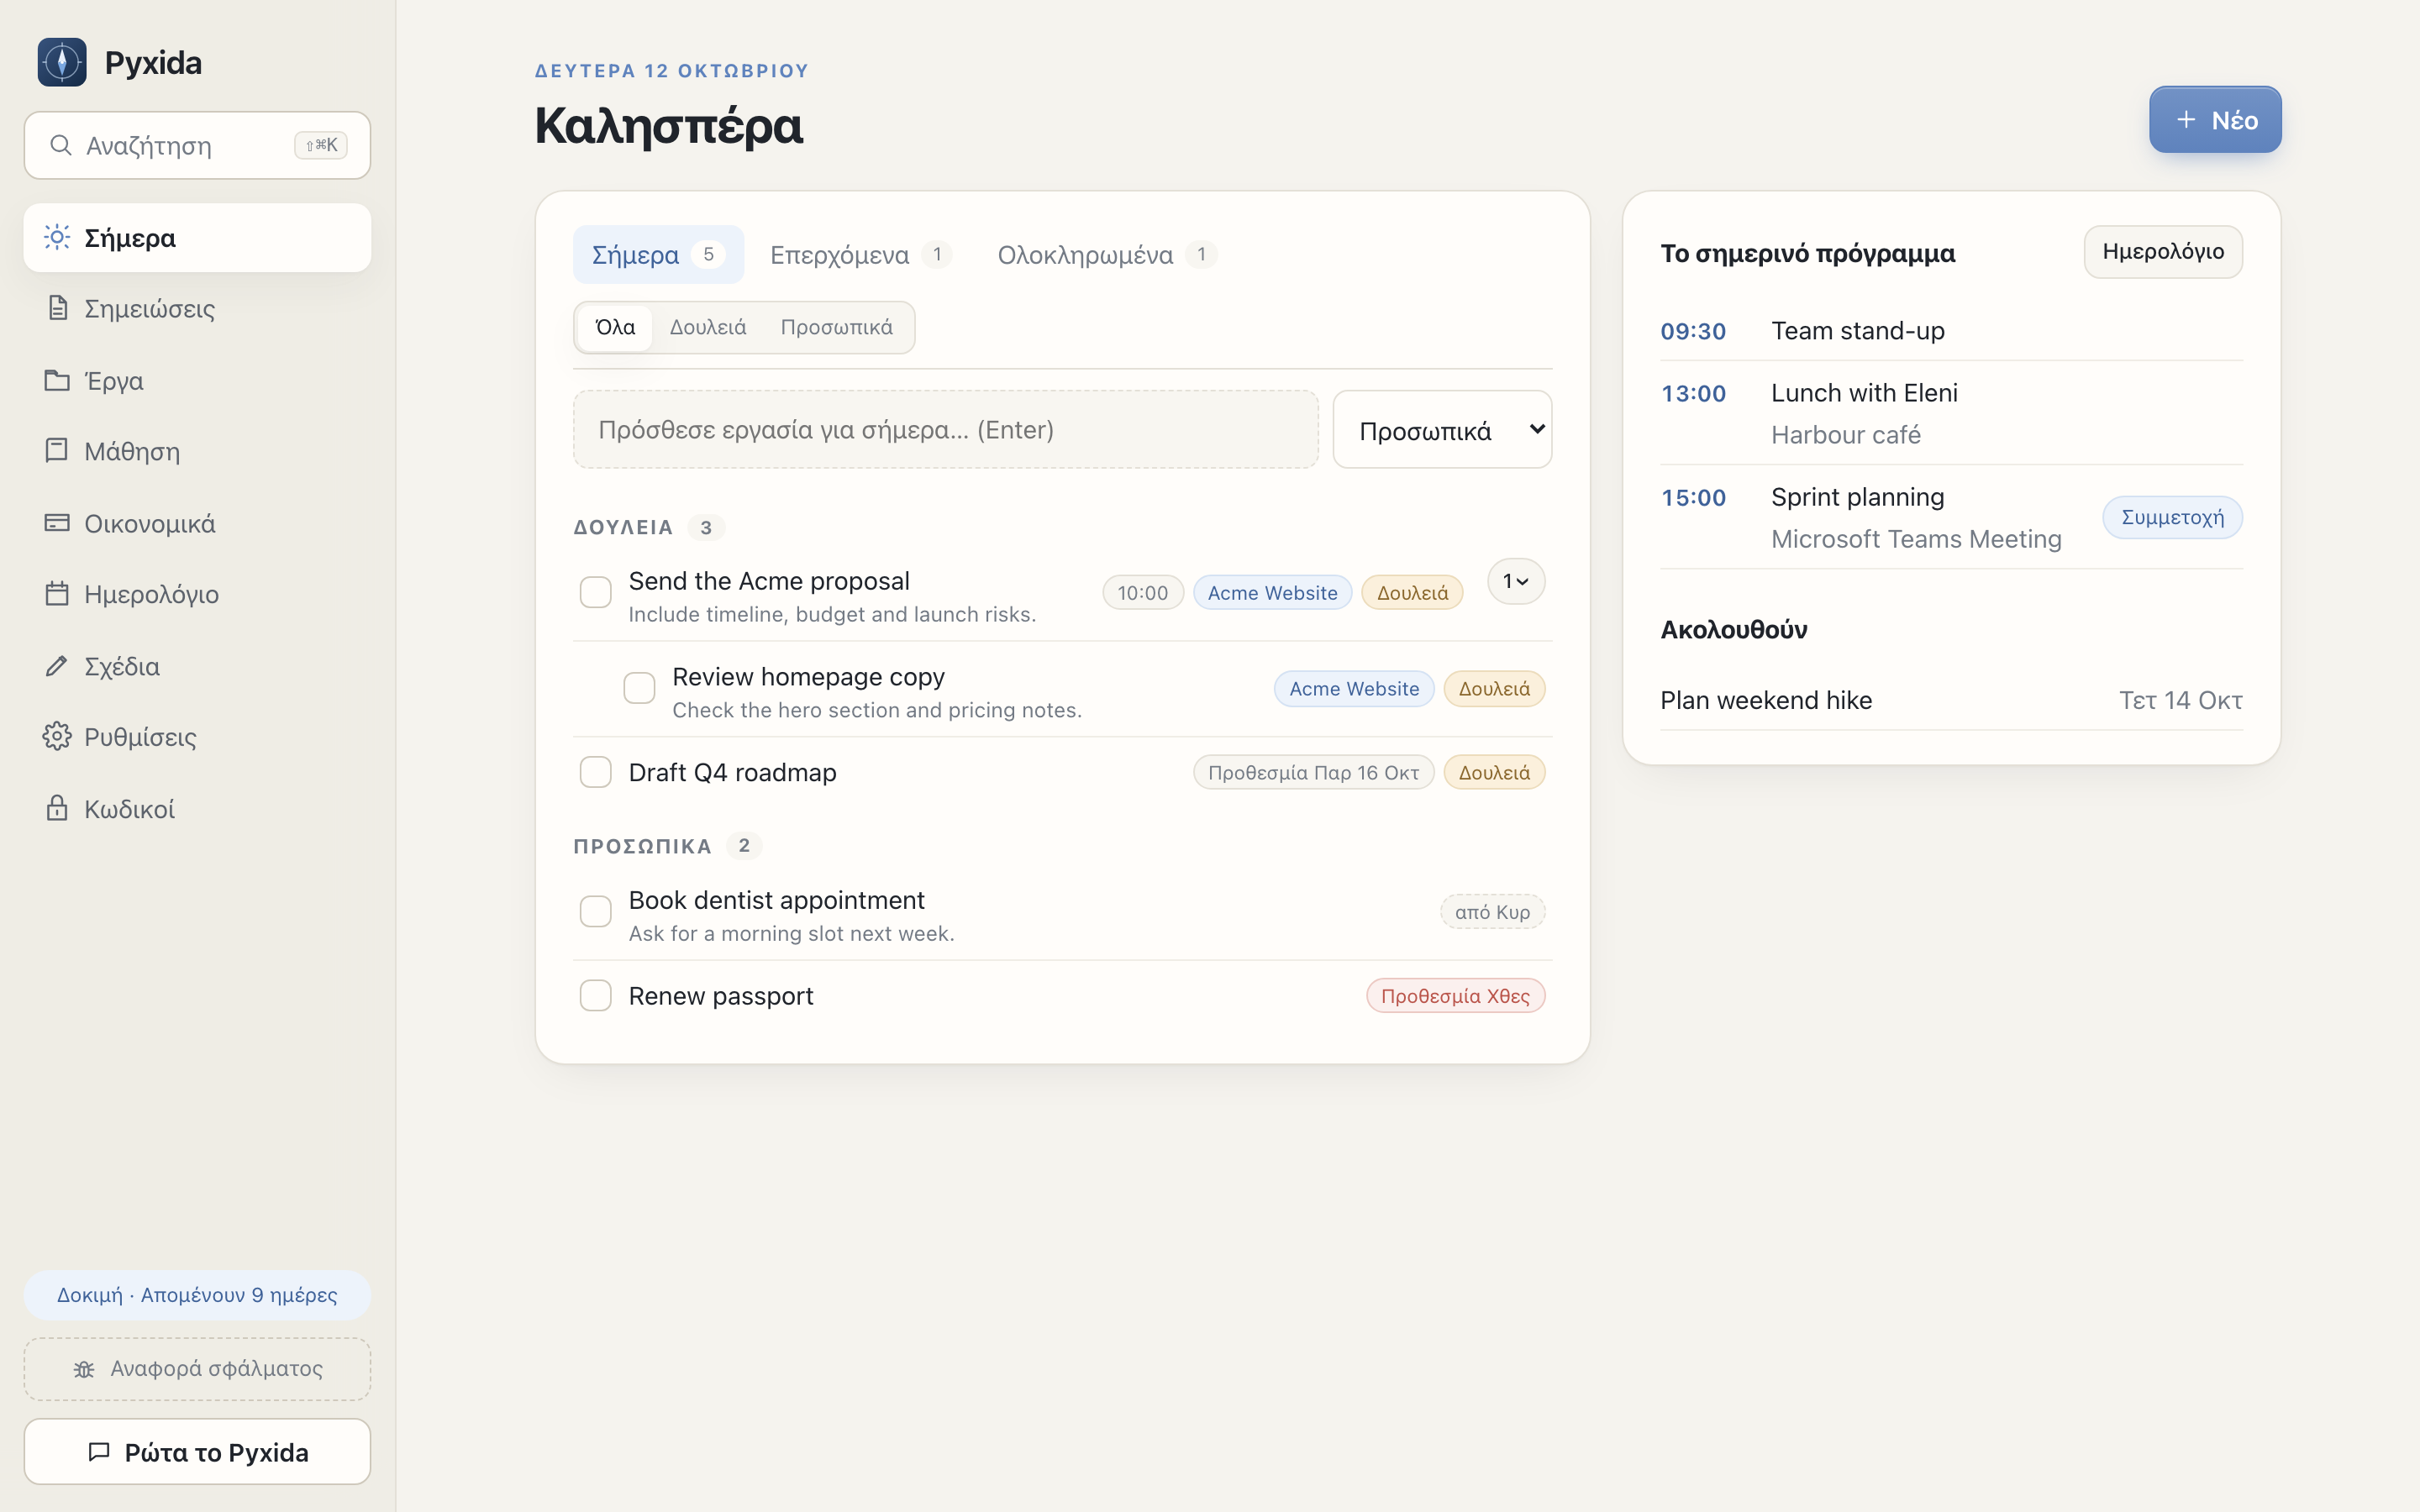Viewport: 2420px width, 1512px height.
Task: Click the Προθεσμία Χθες overdue badge
Action: coord(1455,996)
